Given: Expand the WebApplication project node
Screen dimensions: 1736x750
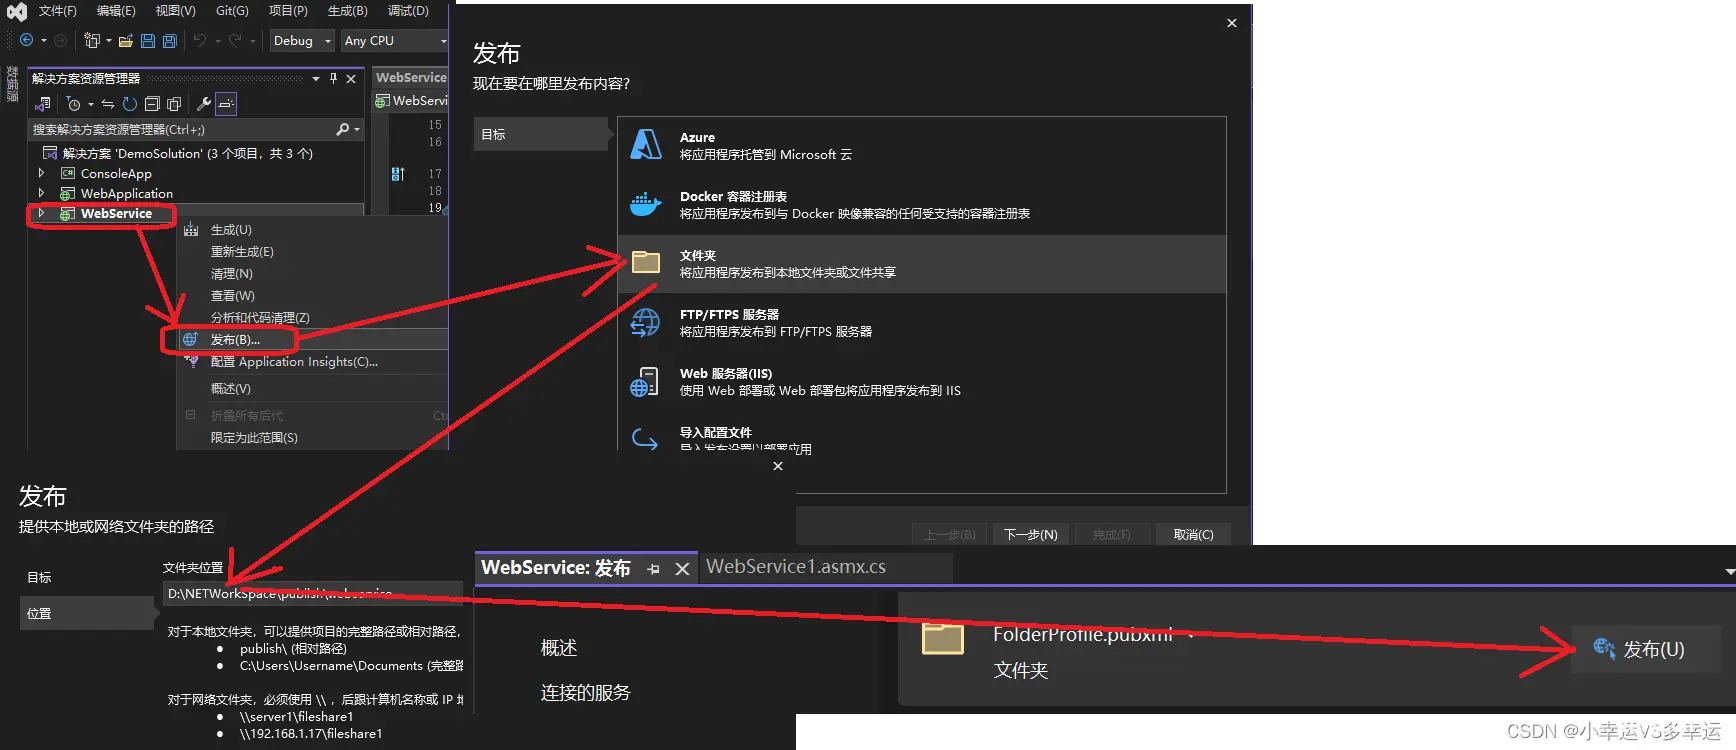Looking at the screenshot, I should click(41, 193).
